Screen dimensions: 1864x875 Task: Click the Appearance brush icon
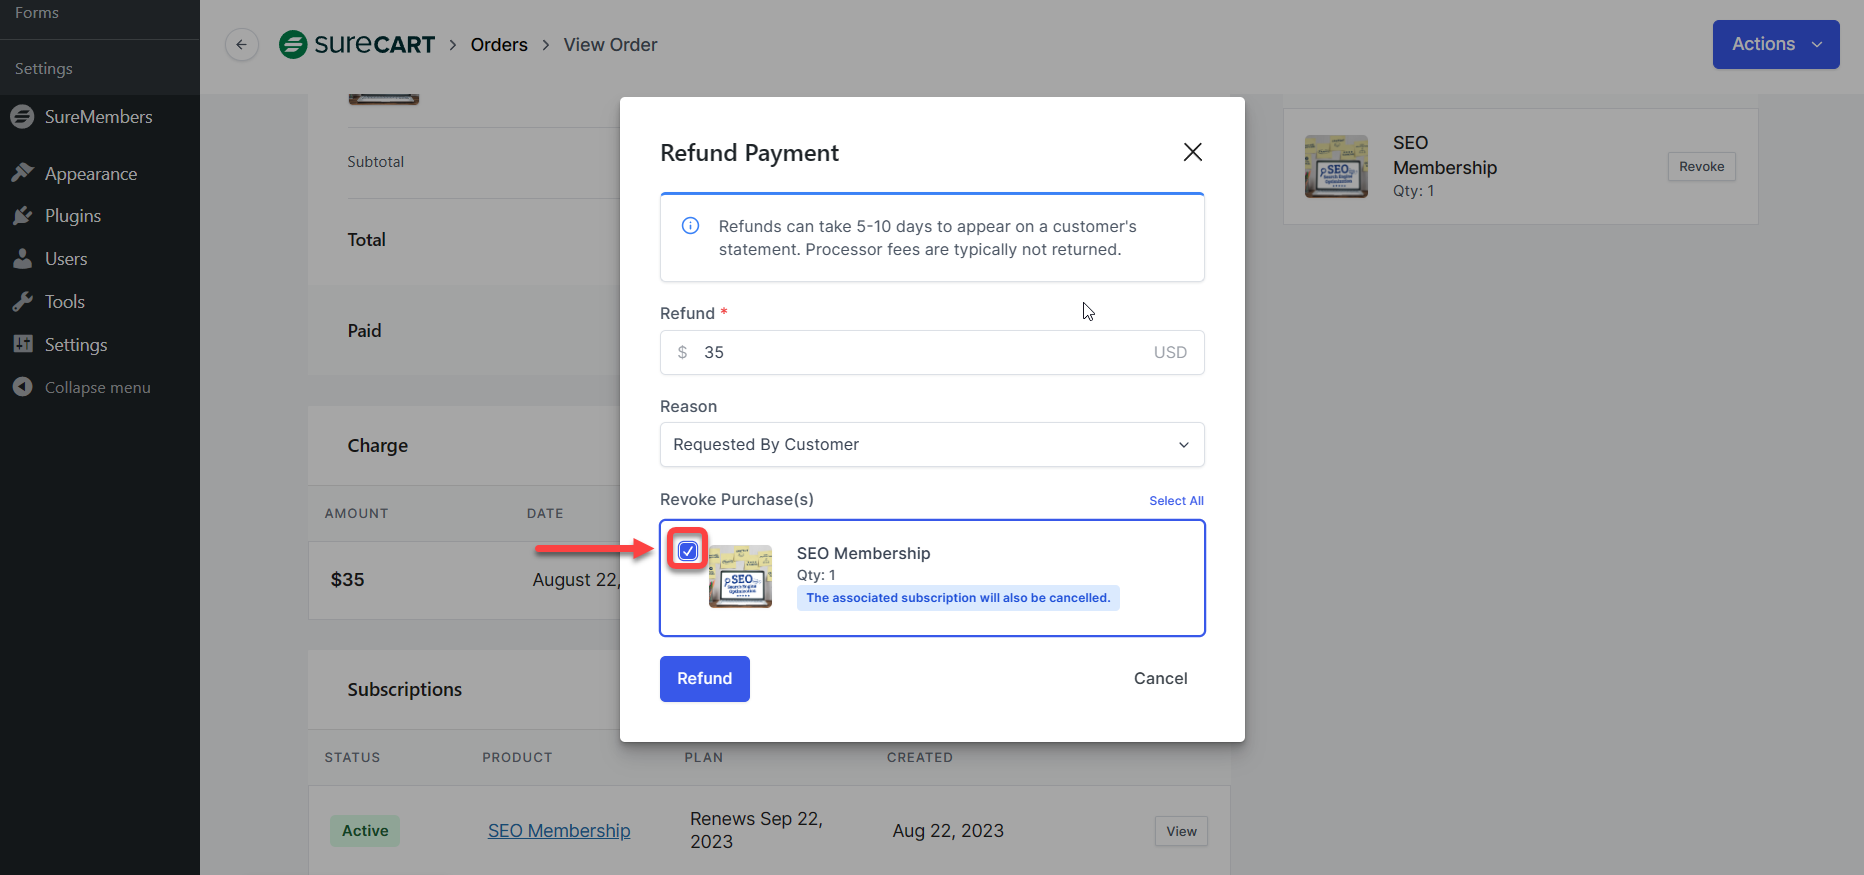(x=22, y=173)
